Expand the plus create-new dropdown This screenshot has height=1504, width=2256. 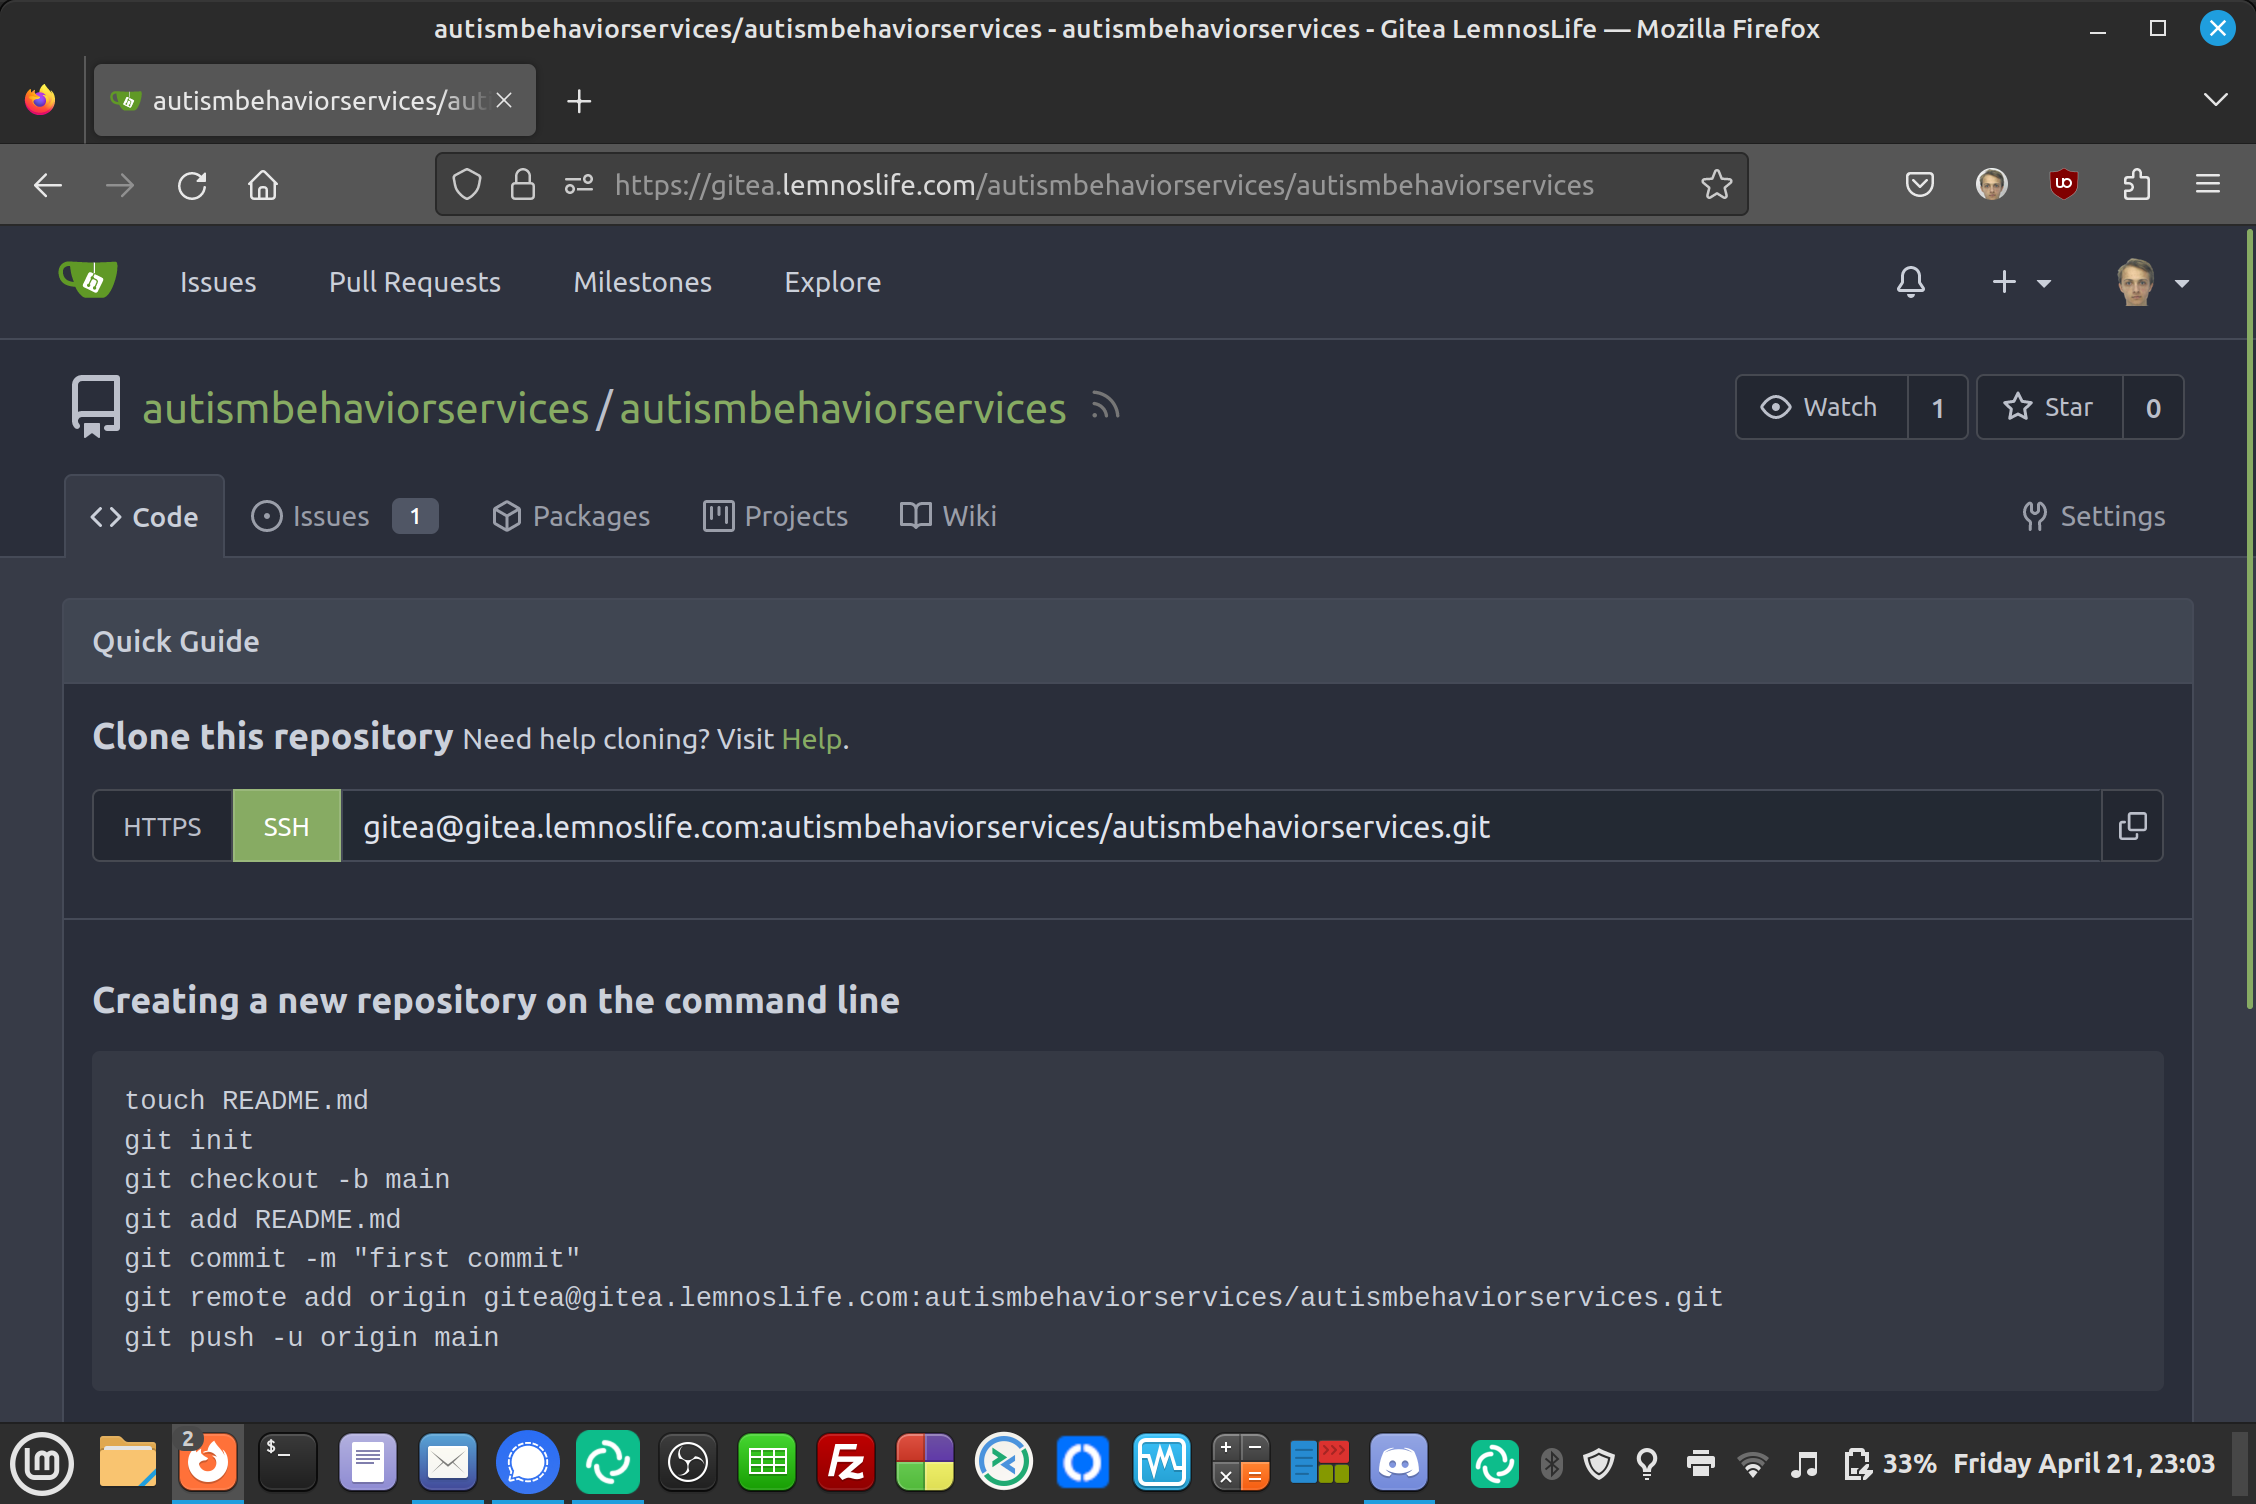(x=2020, y=282)
